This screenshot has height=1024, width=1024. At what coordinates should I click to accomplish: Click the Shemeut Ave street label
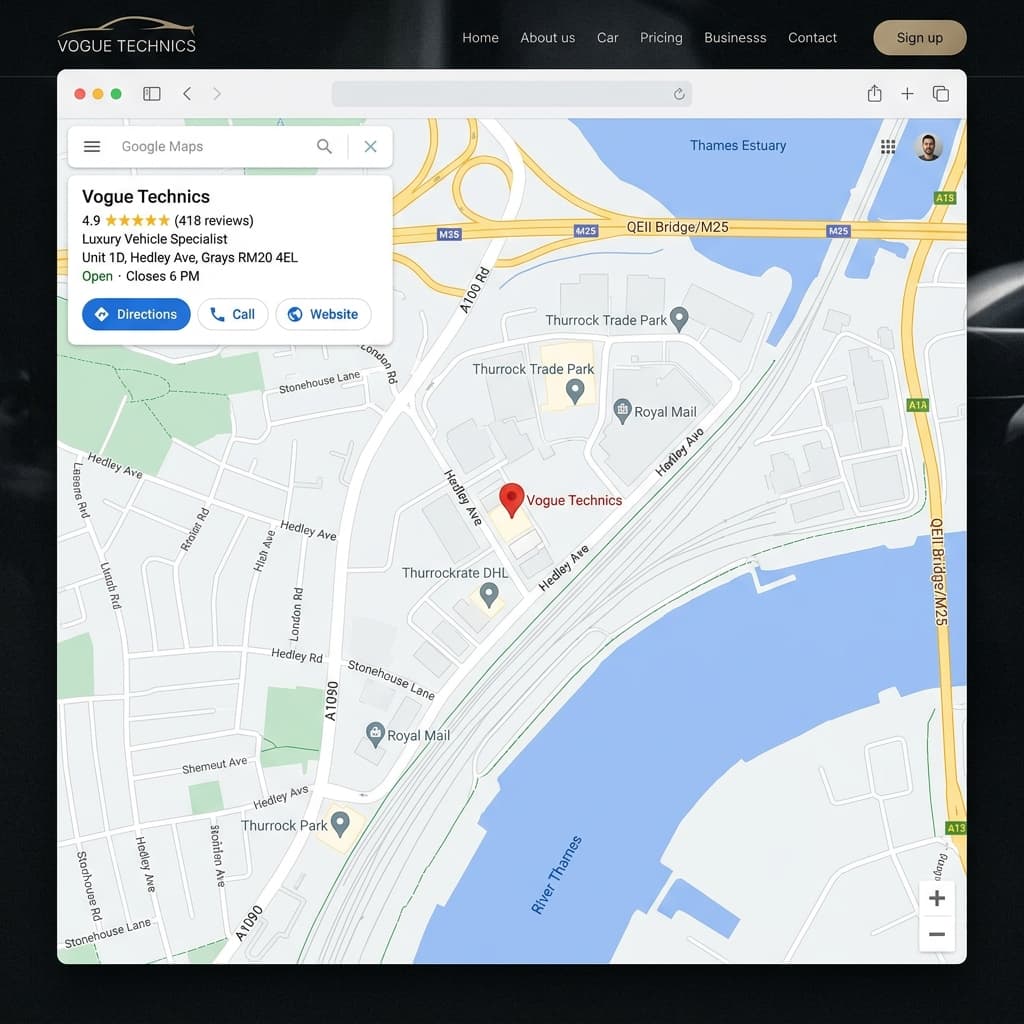214,765
